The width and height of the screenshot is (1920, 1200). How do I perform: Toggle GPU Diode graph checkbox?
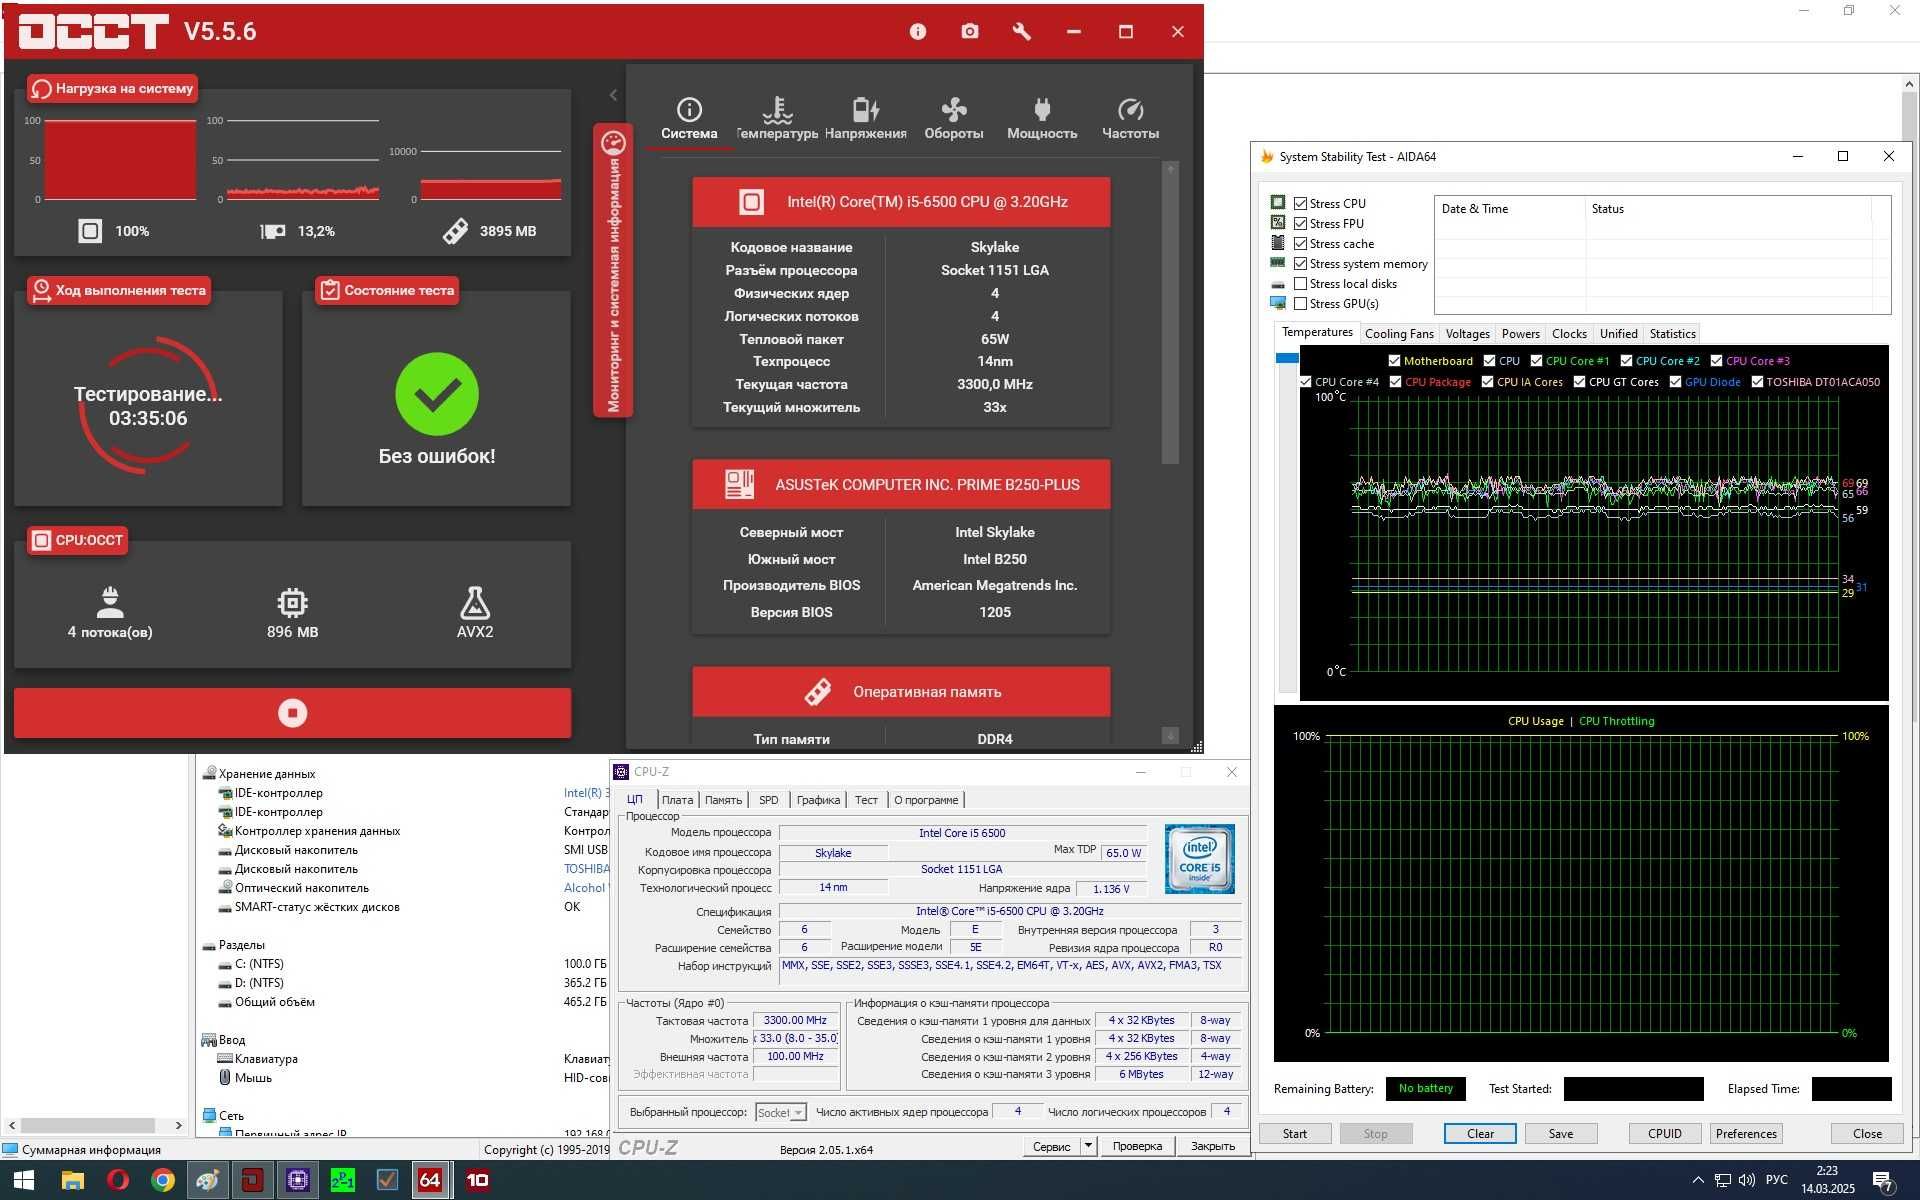[x=1675, y=382]
